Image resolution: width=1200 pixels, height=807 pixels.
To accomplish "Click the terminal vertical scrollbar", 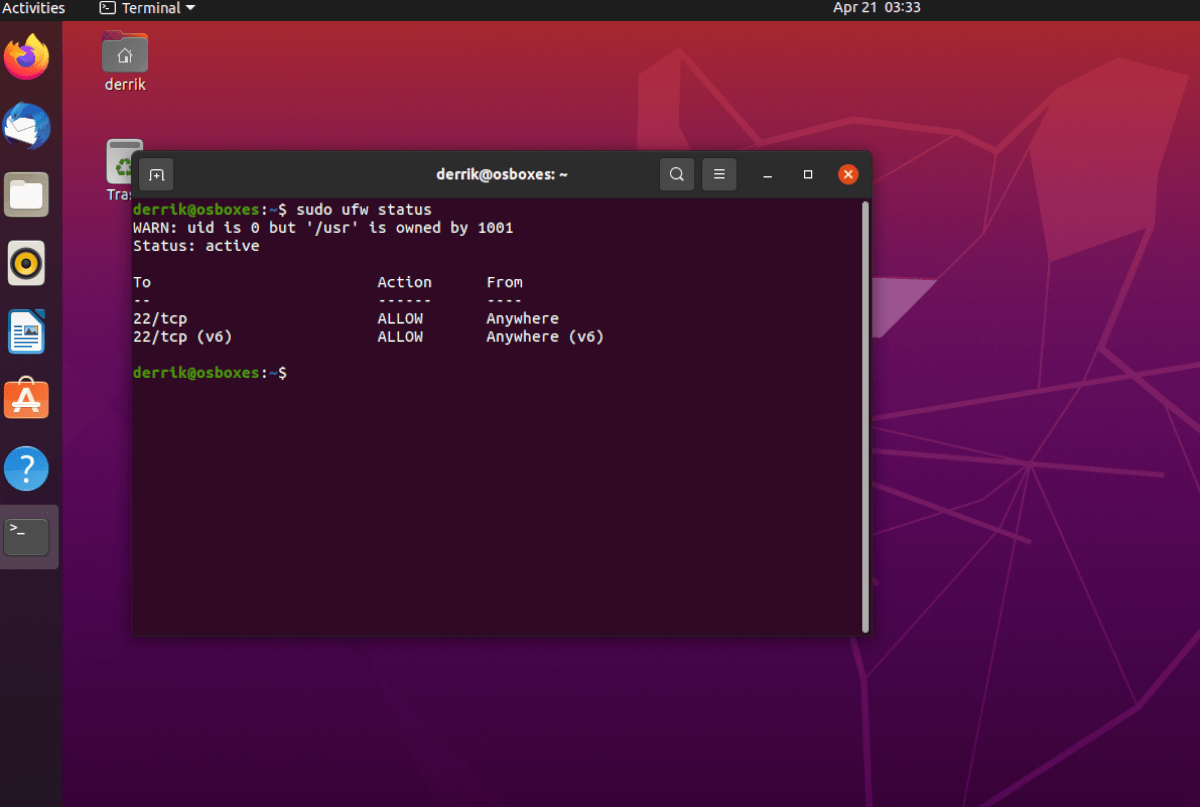I will pos(865,415).
